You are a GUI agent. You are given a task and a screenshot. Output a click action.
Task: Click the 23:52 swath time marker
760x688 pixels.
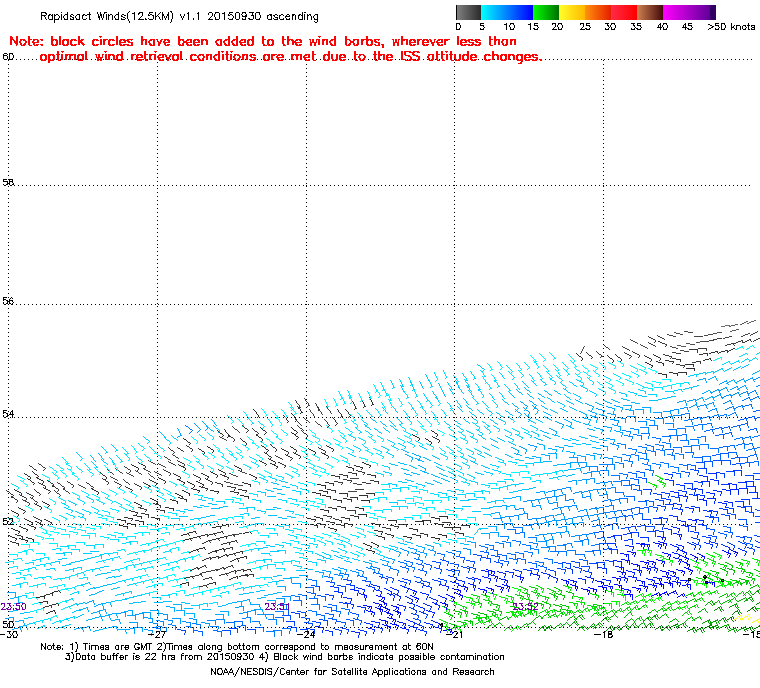[x=525, y=607]
